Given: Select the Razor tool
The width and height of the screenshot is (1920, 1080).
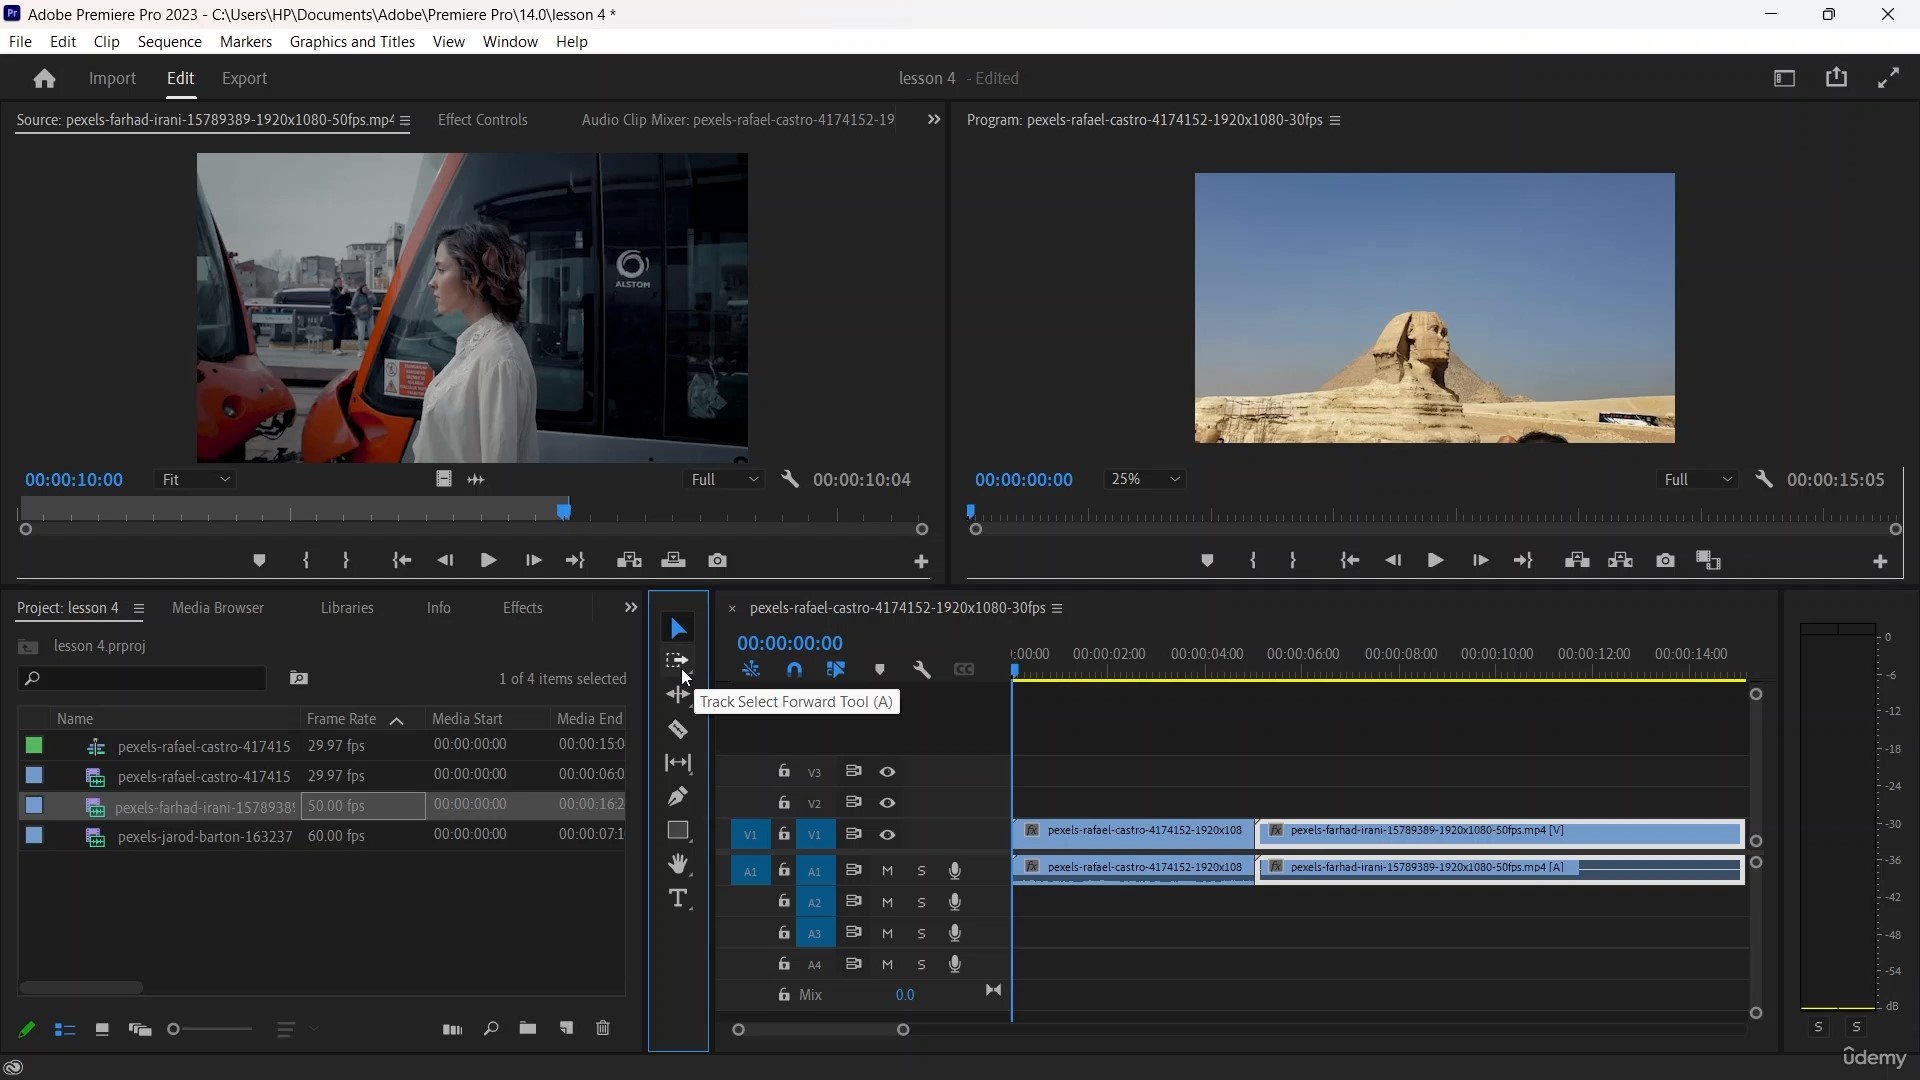Looking at the screenshot, I should click(x=678, y=729).
